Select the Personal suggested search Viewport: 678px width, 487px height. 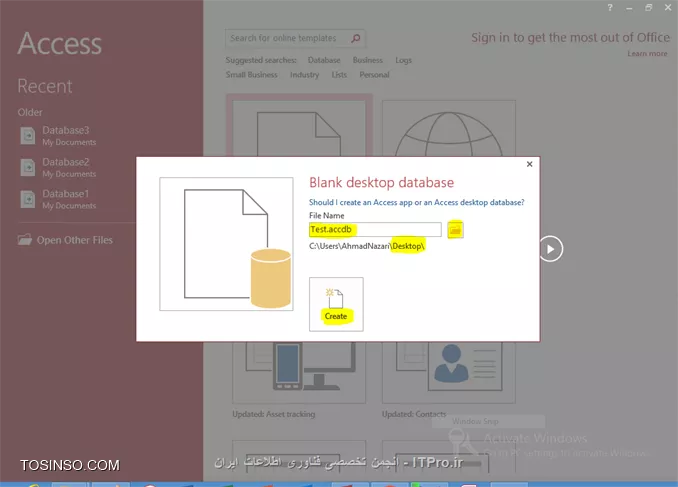(374, 74)
